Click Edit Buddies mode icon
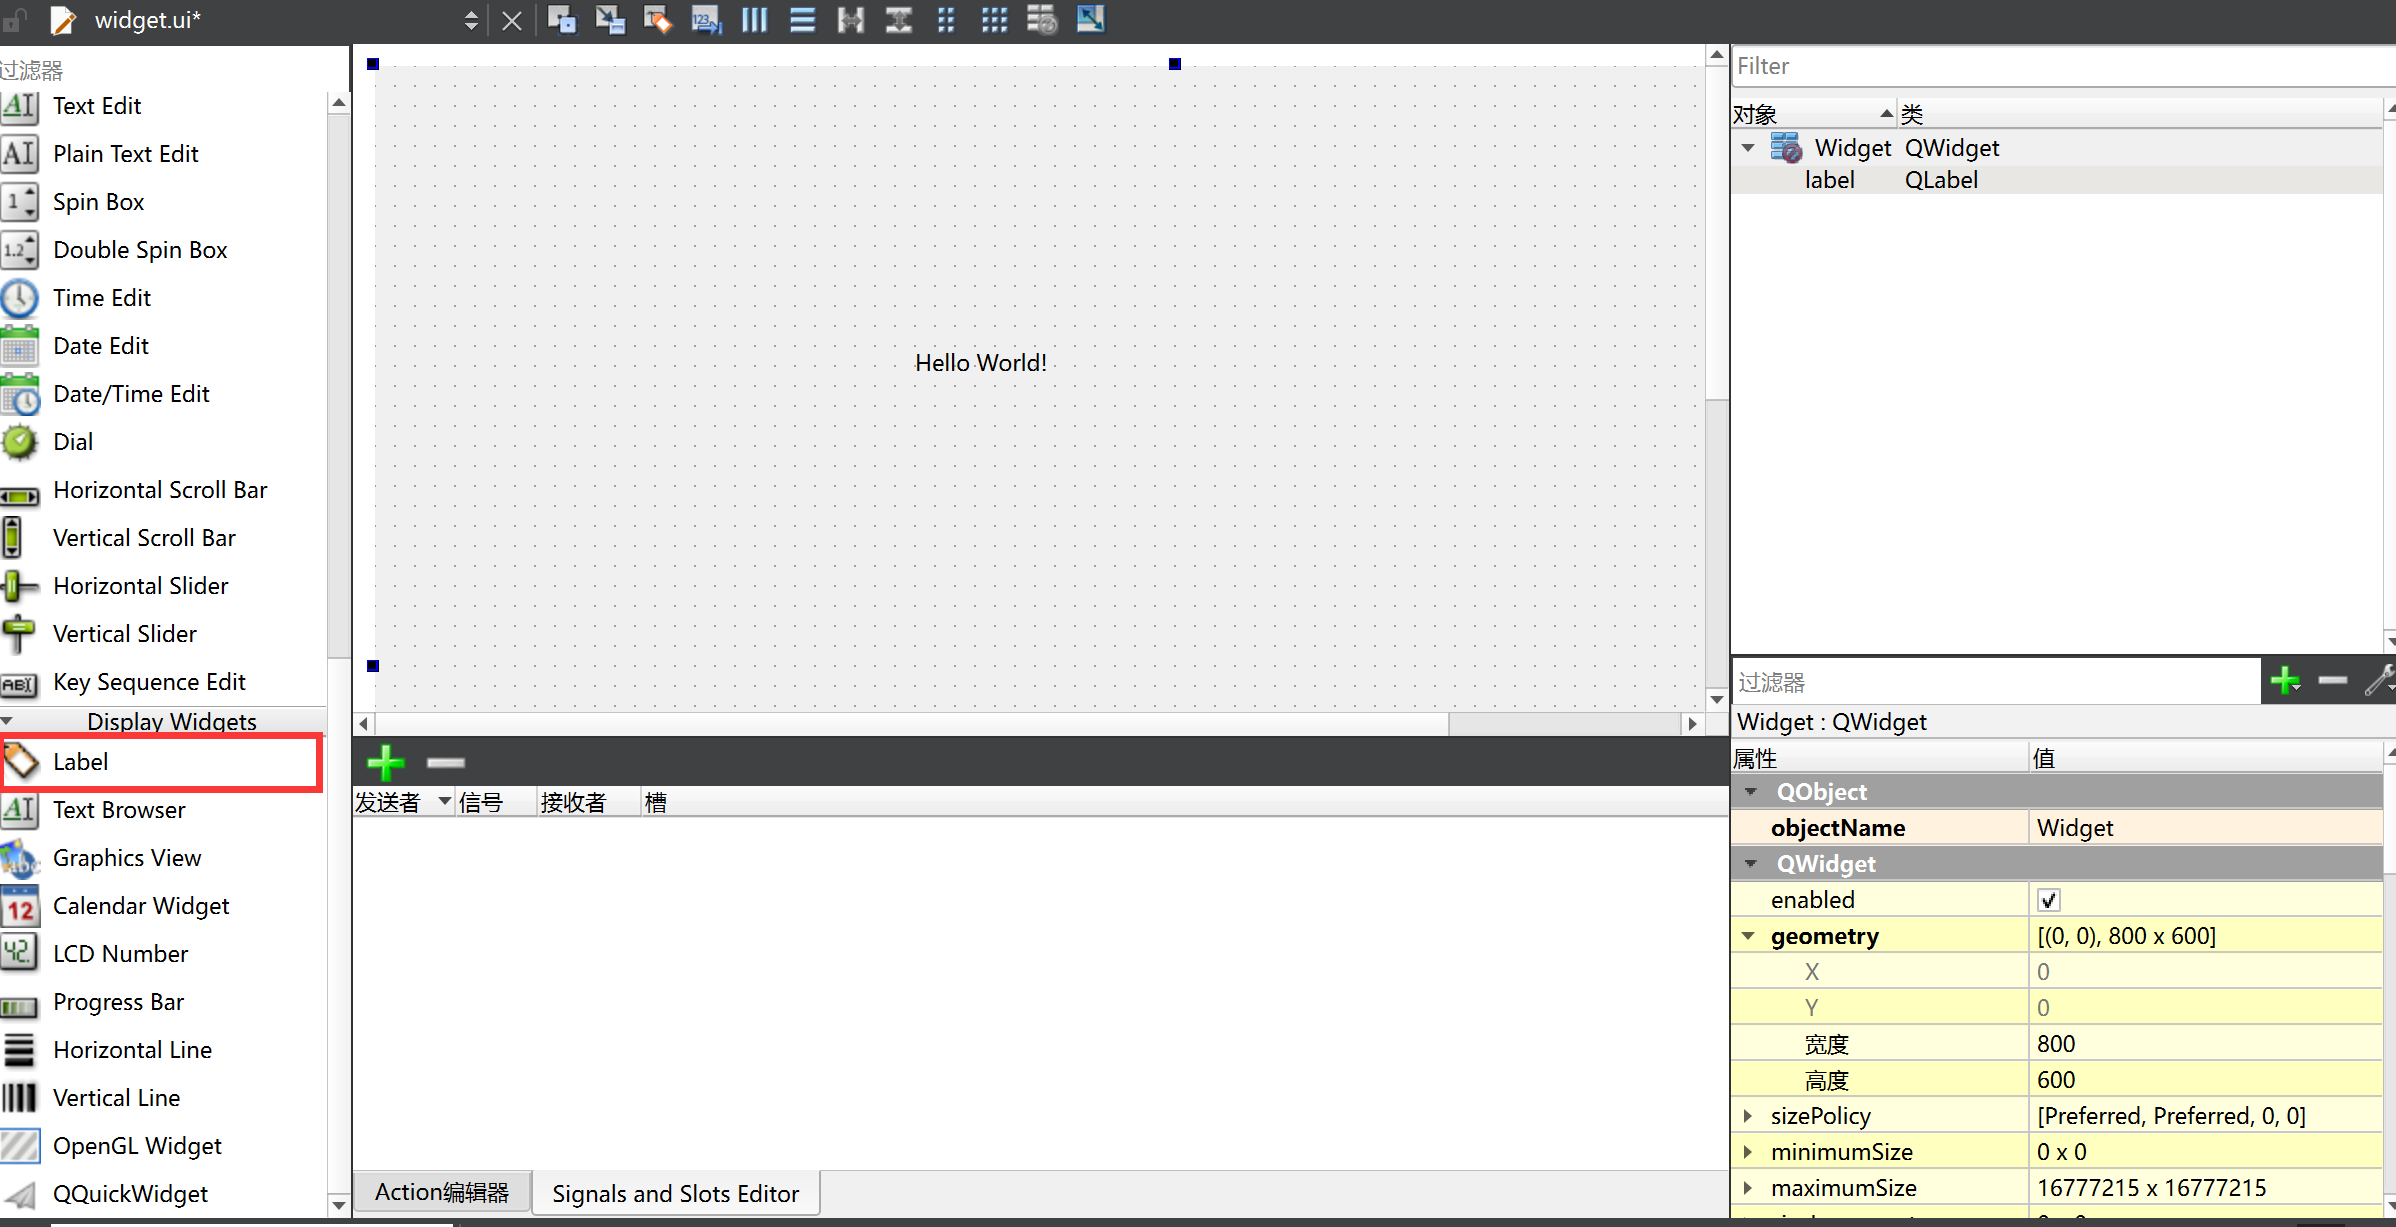The height and width of the screenshot is (1227, 2396). click(658, 20)
